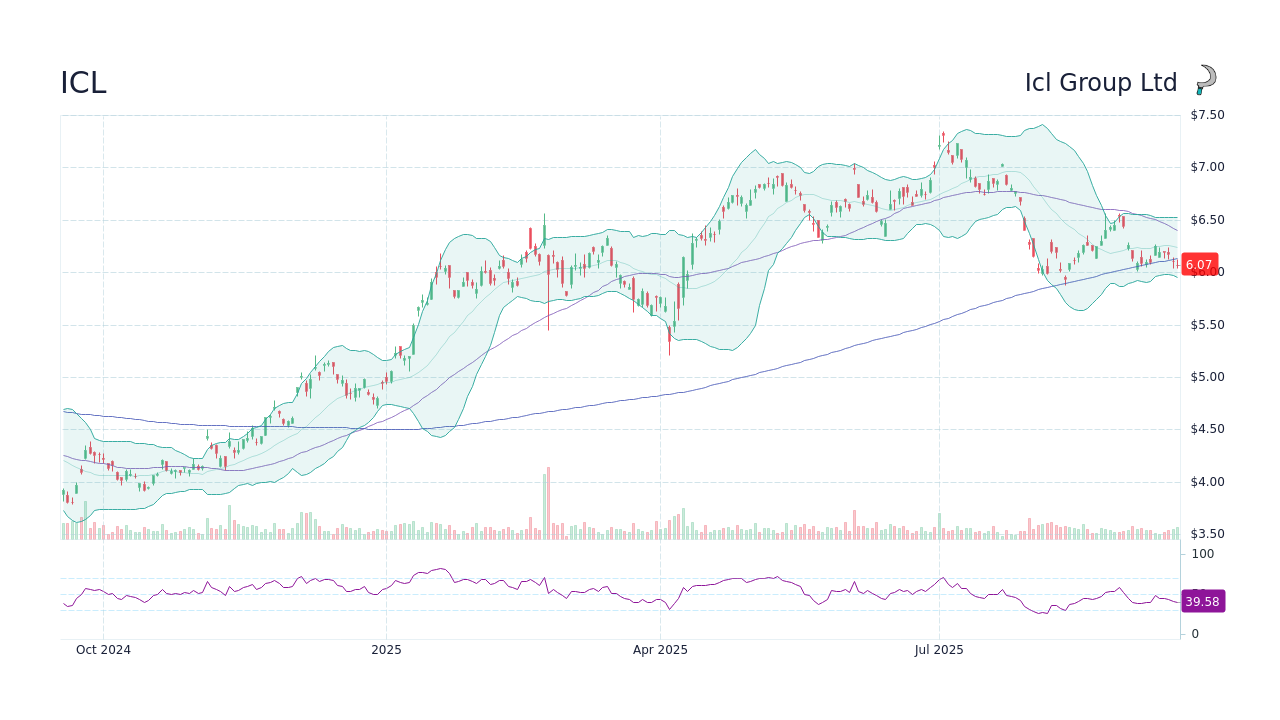Select the red 6.07 price badge
Viewport: 1280px width, 720px height.
coord(1199,265)
